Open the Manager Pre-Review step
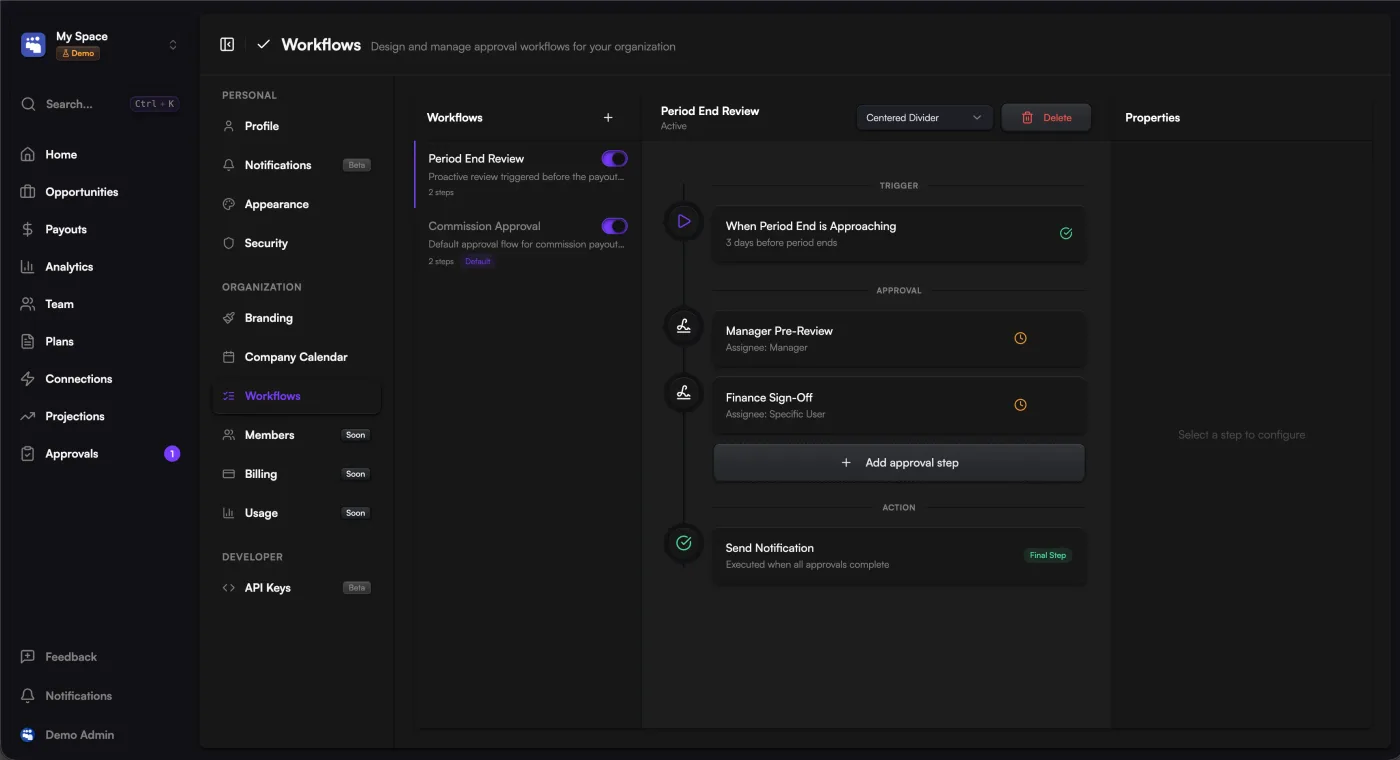 (899, 339)
